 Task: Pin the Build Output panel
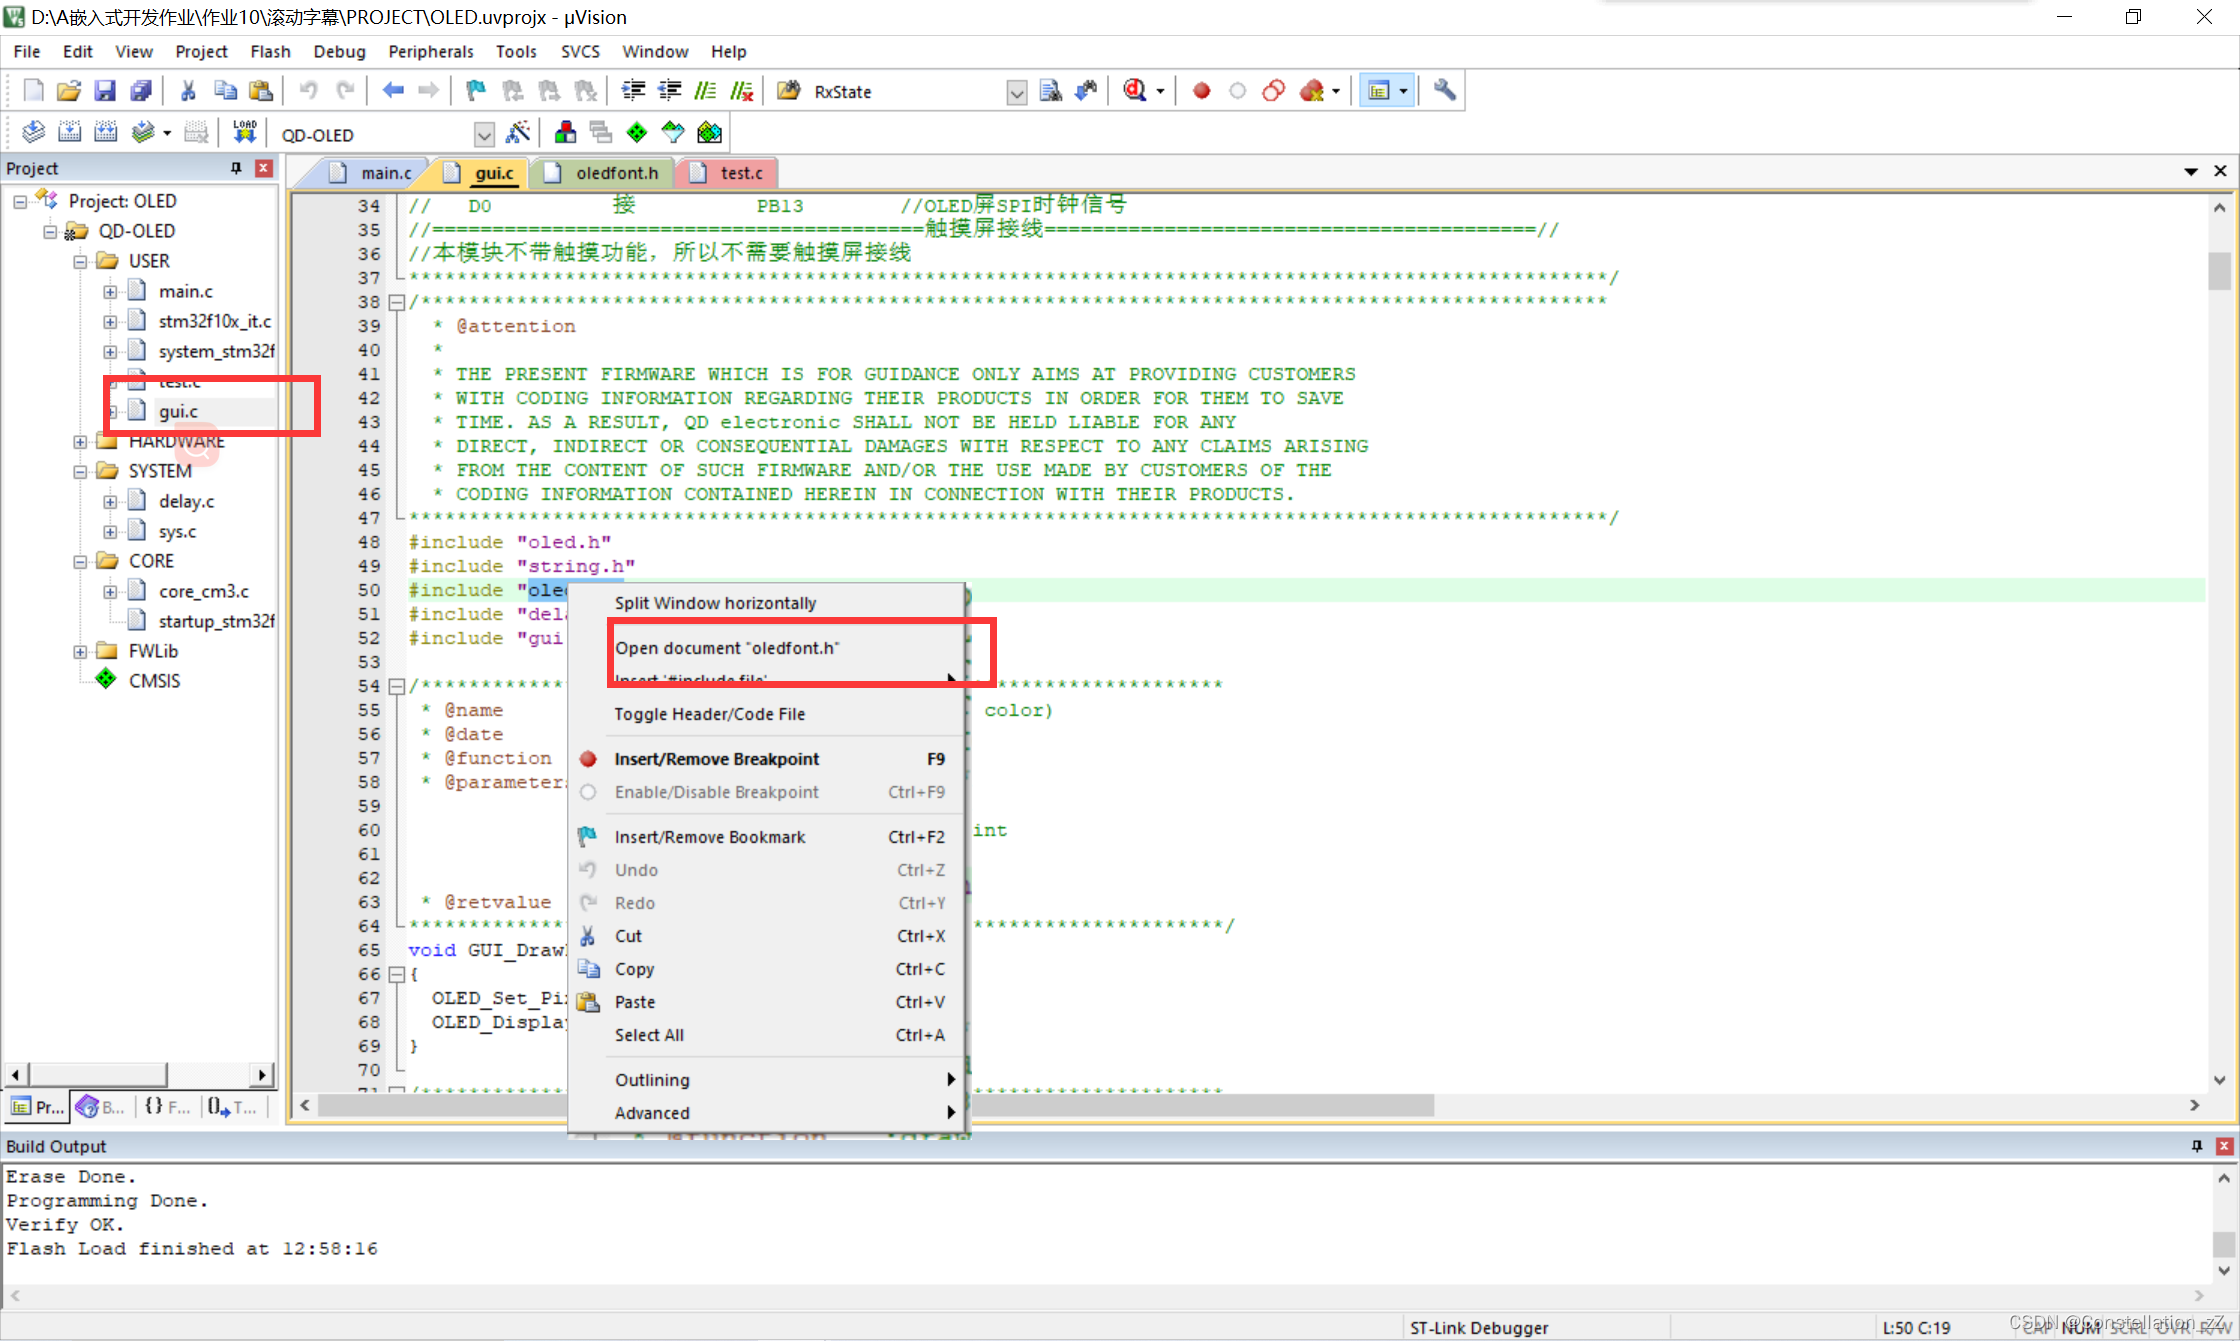coord(2196,1146)
